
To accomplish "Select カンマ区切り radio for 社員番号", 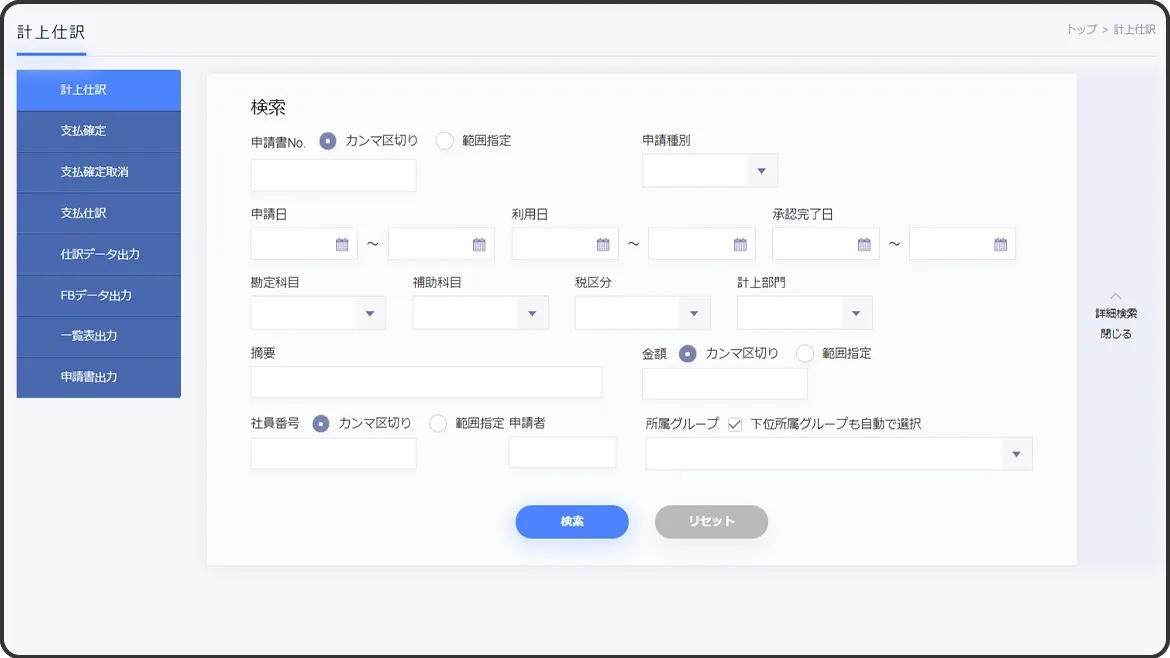I will 321,423.
